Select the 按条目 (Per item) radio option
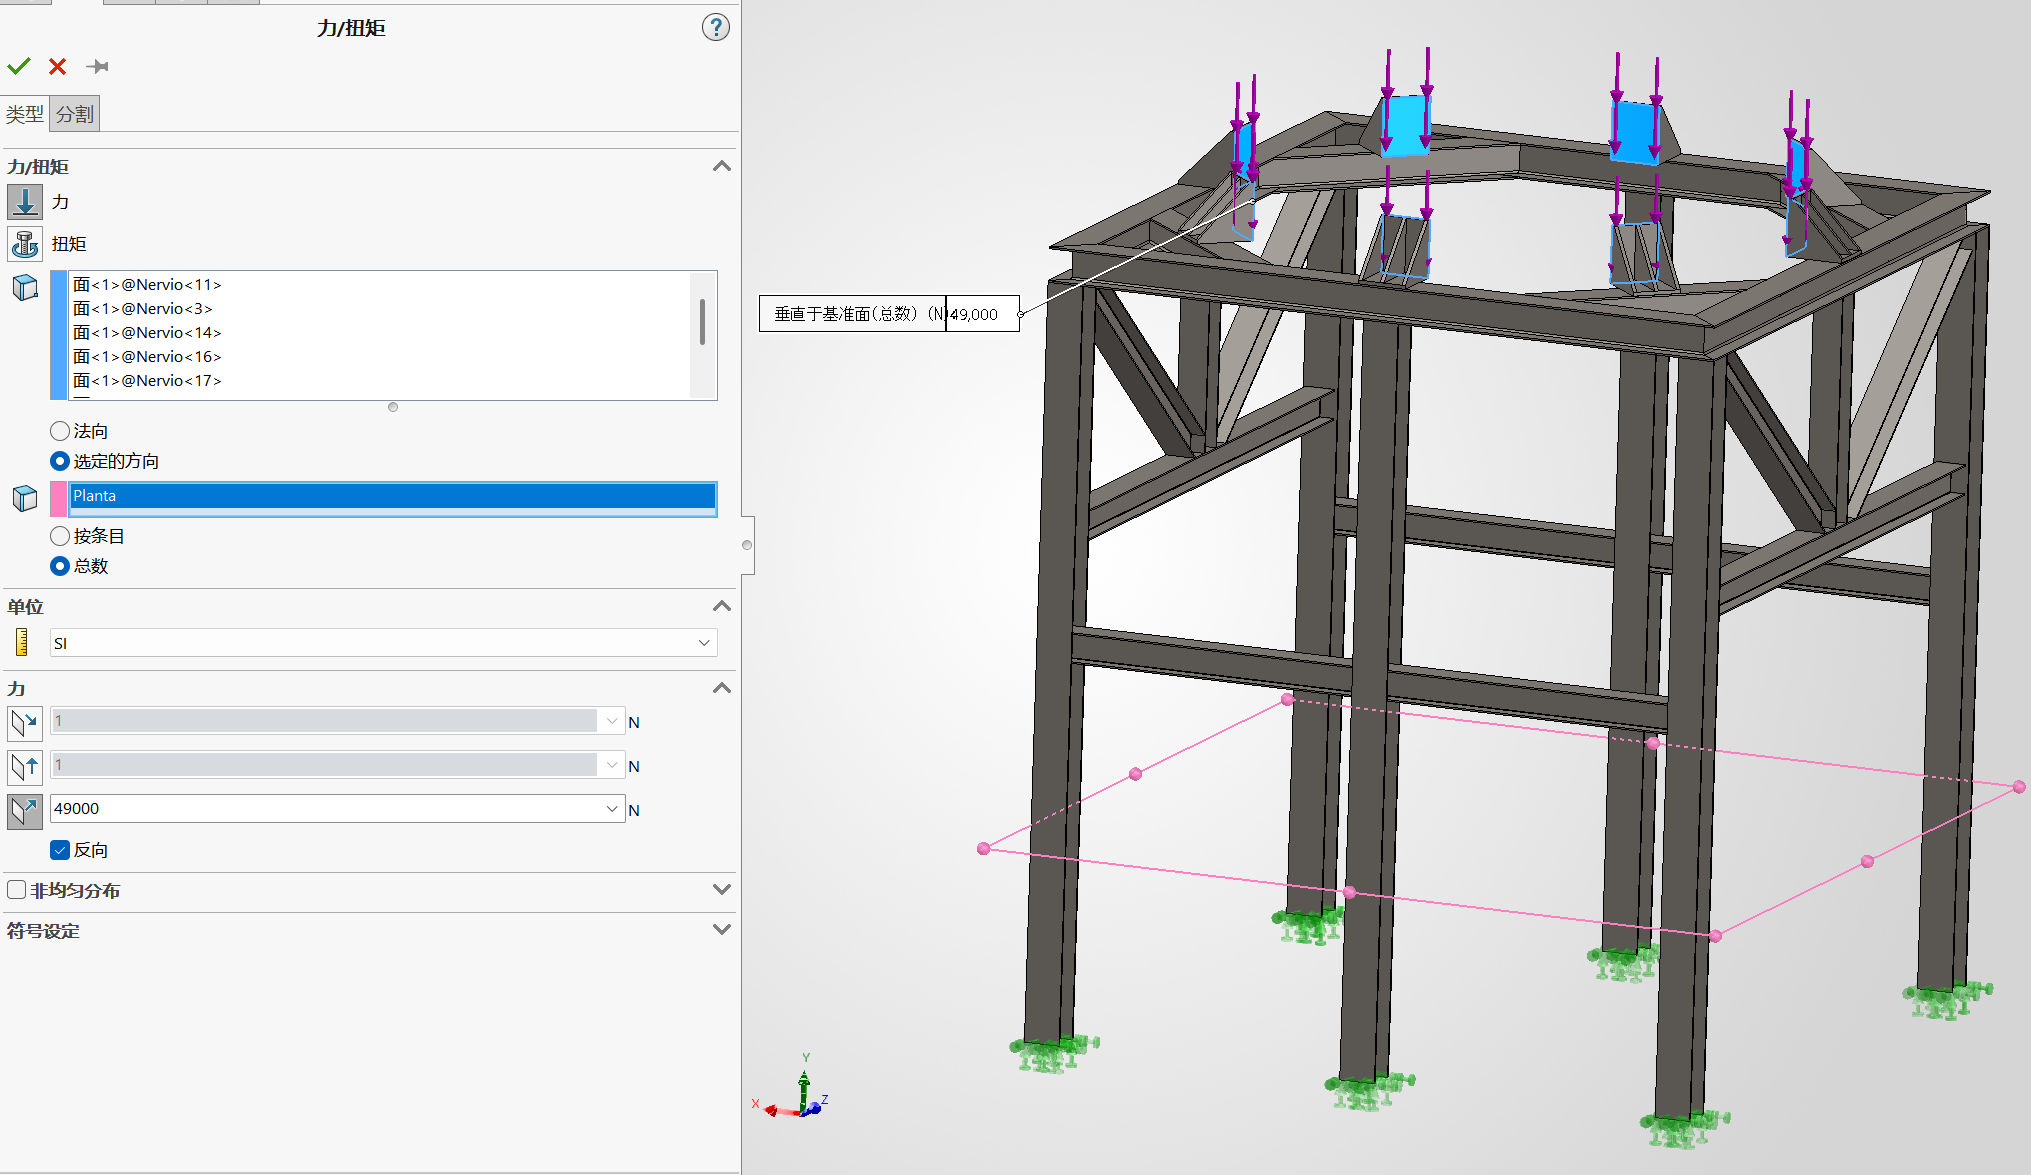The image size is (2031, 1175). coord(60,536)
